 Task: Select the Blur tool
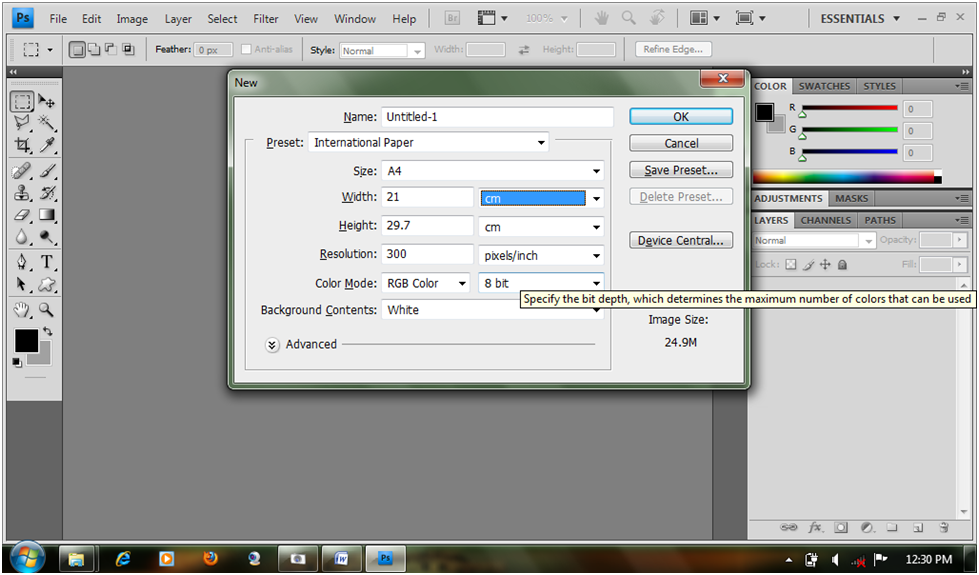point(22,237)
